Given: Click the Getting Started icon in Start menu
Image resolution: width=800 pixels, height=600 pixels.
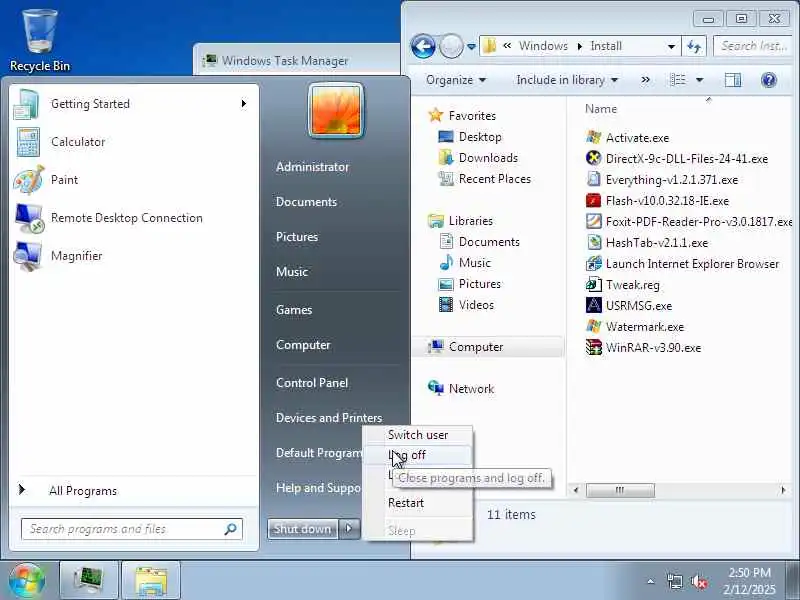Looking at the screenshot, I should 26,104.
